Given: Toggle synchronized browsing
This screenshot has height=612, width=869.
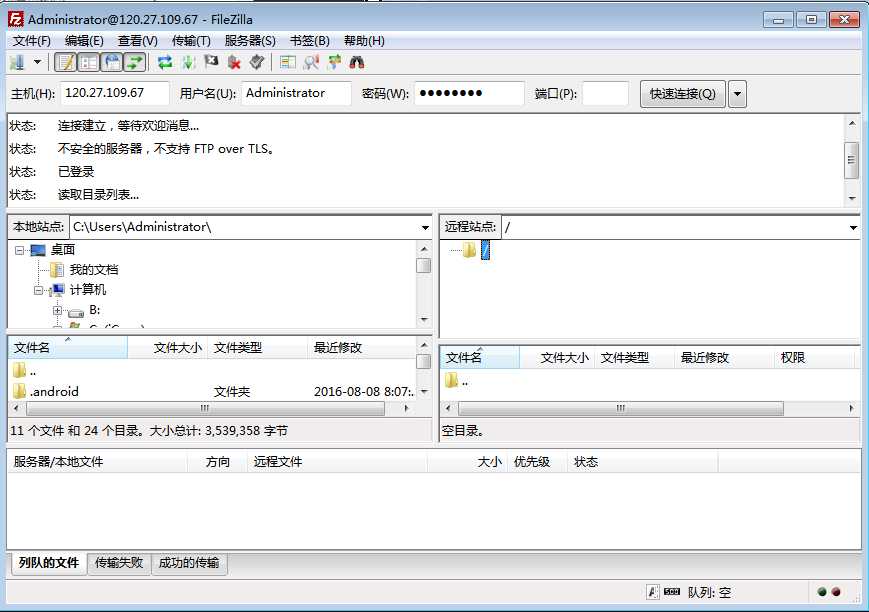Looking at the screenshot, I should (x=334, y=62).
